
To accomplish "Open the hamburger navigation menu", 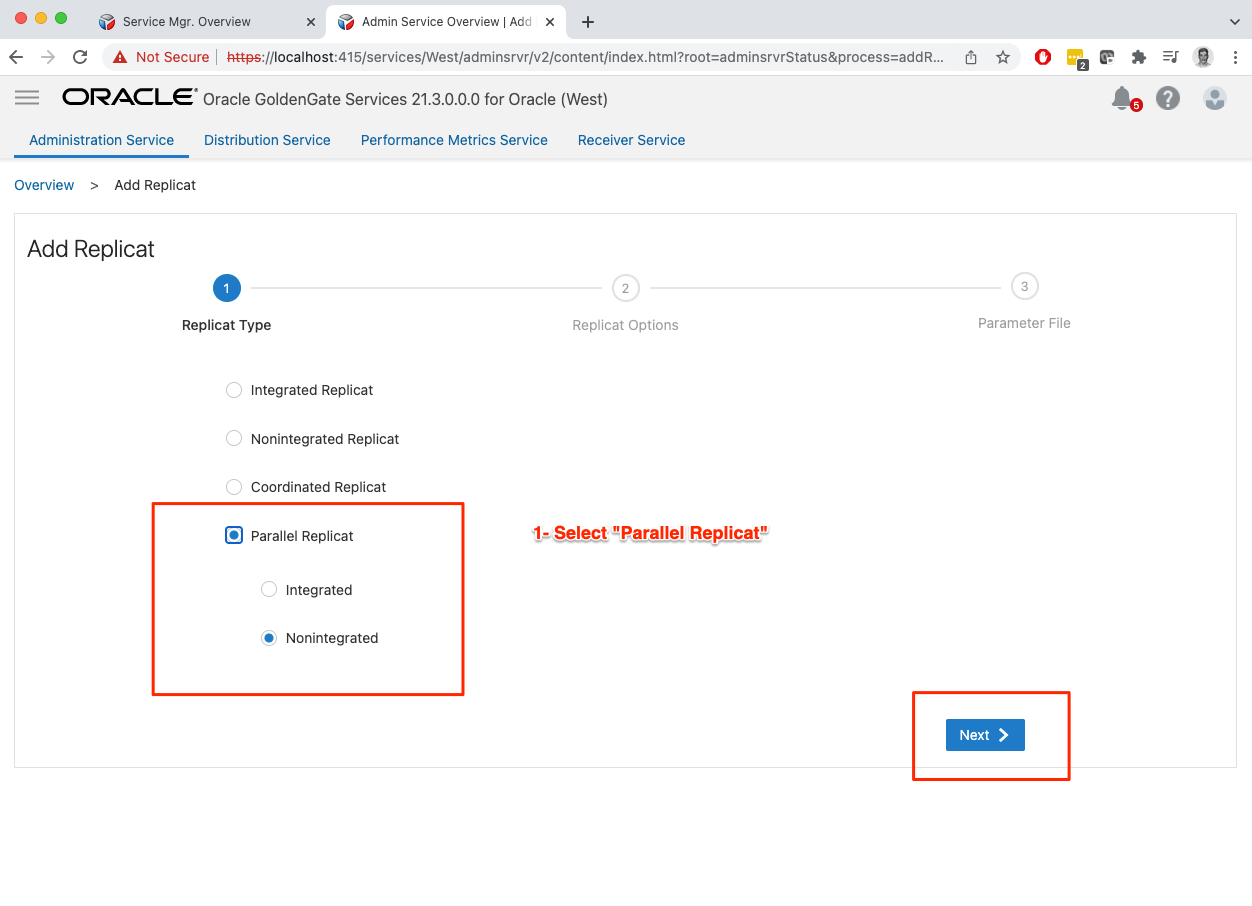I will [x=27, y=97].
